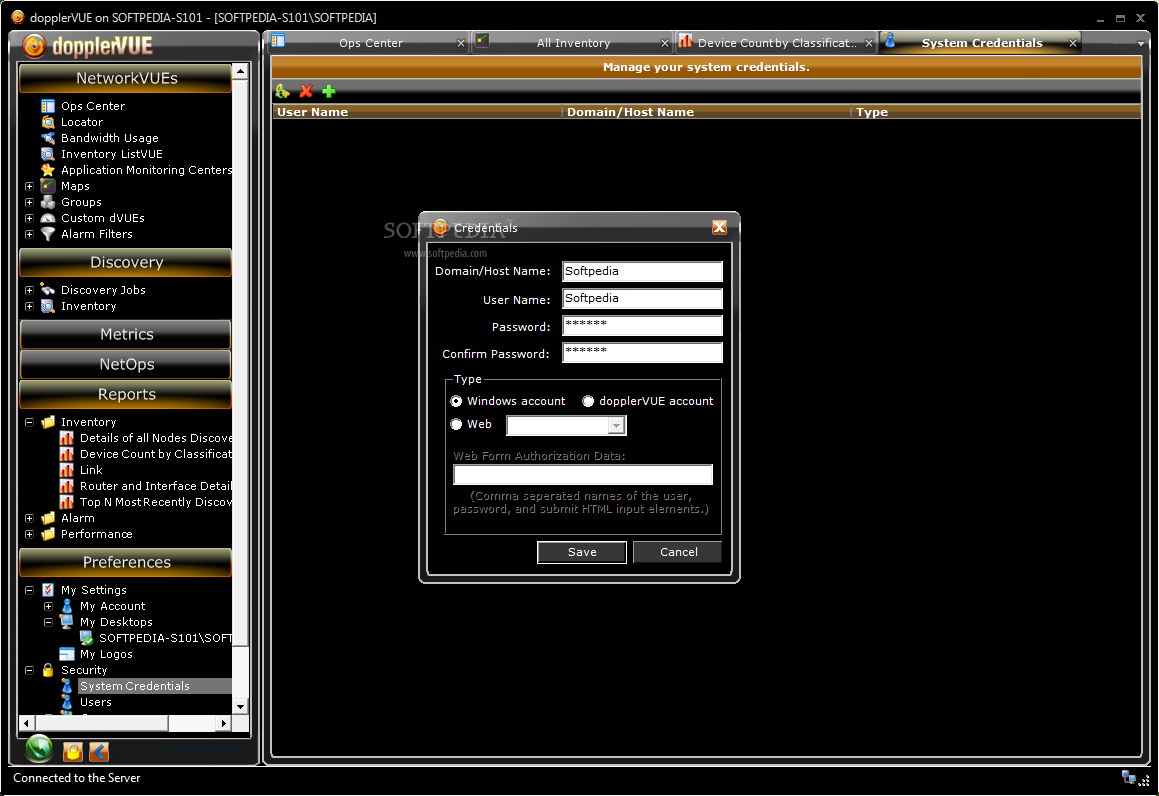Click the Security padlock tree icon
This screenshot has width=1159, height=796.
pyautogui.click(x=48, y=670)
